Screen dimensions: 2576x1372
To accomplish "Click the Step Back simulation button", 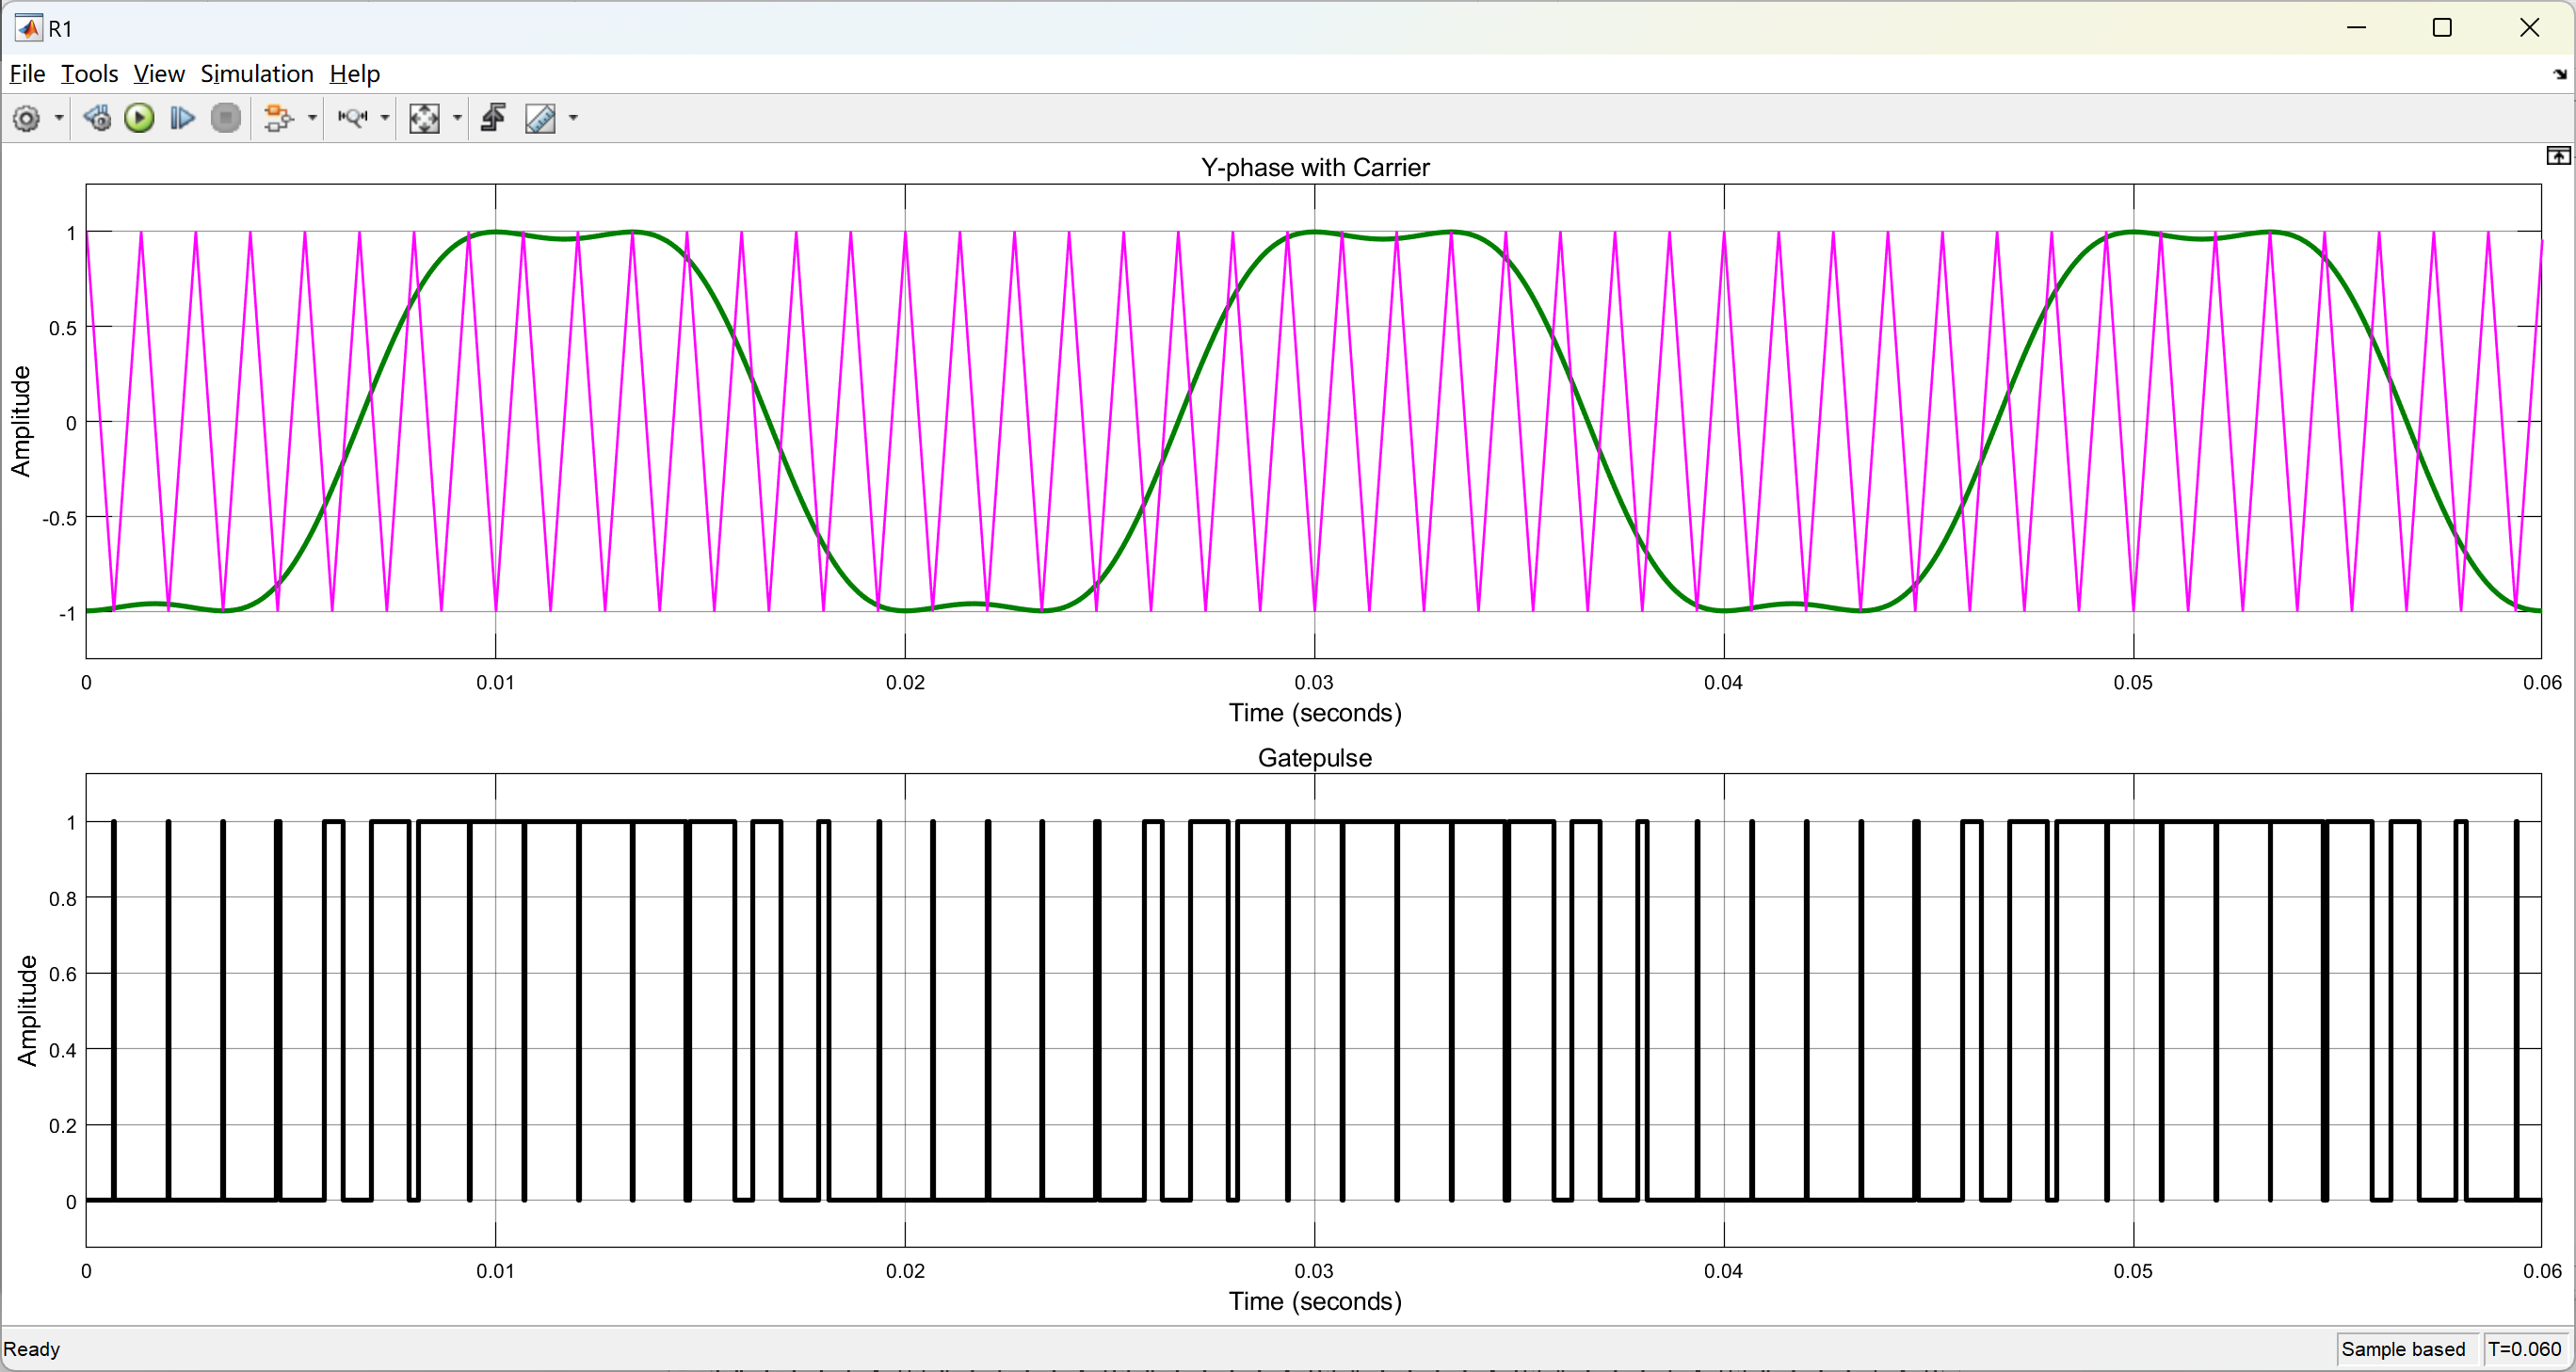I will [97, 118].
